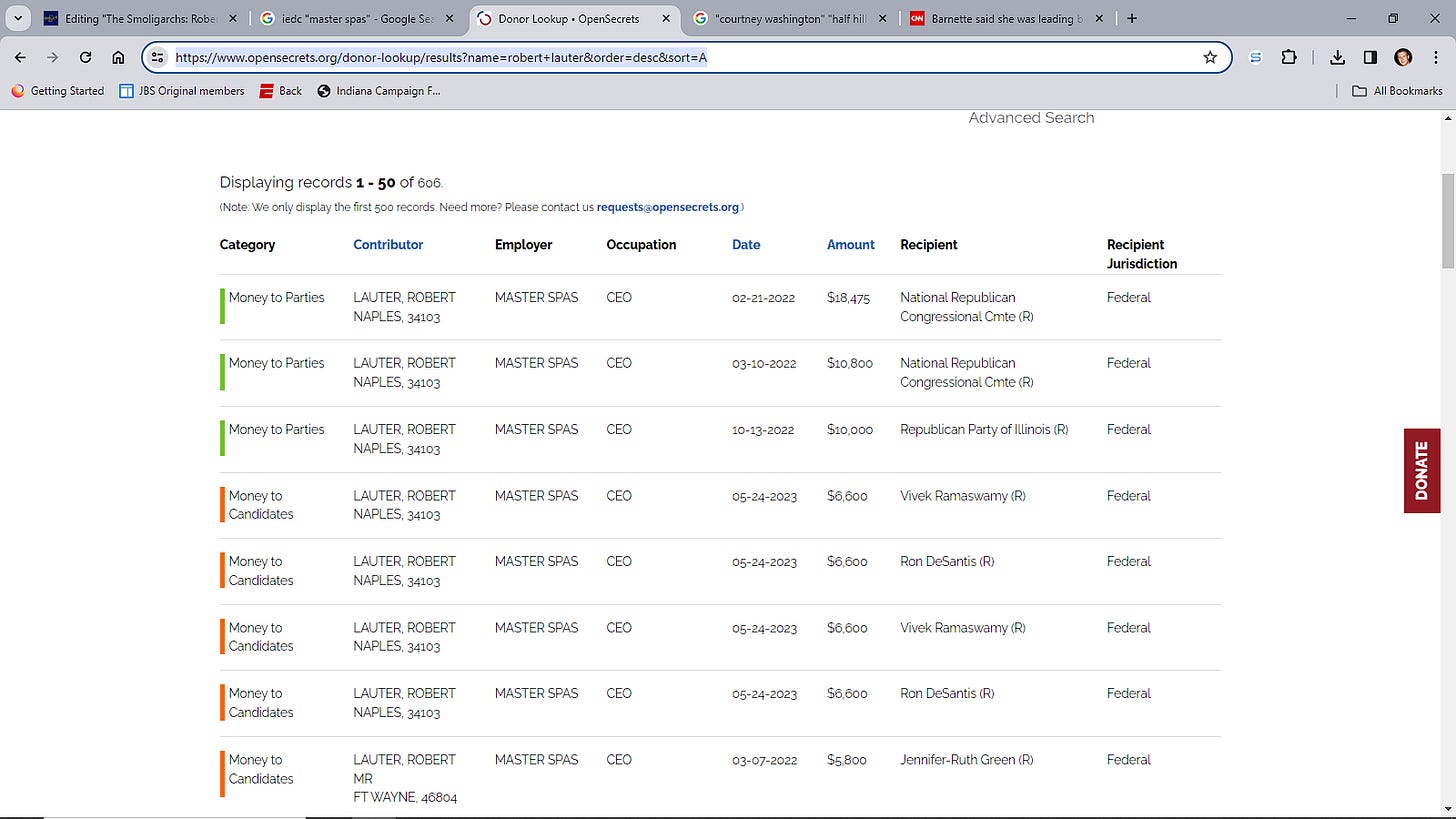
Task: Close the Editing The Smoligarchs tab
Action: [x=232, y=18]
